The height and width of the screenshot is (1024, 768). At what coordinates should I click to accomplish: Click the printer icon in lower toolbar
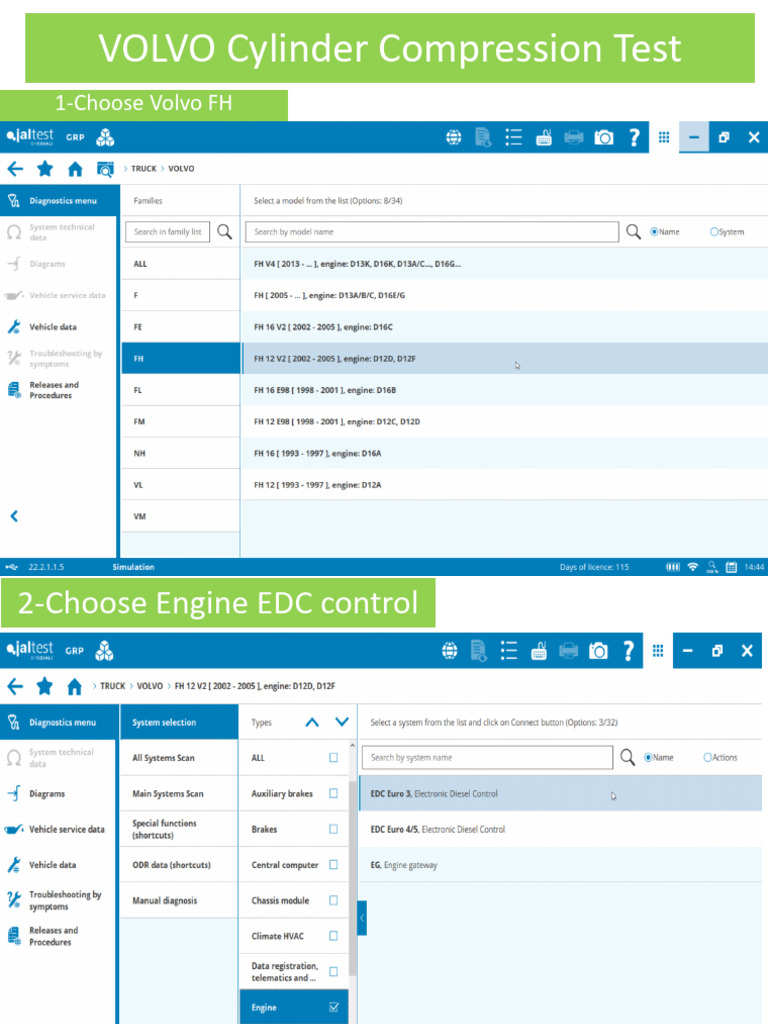coord(568,650)
